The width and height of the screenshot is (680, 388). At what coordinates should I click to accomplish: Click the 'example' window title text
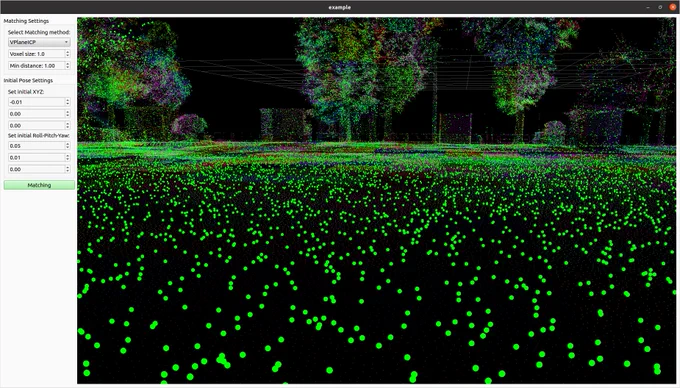coord(340,7)
